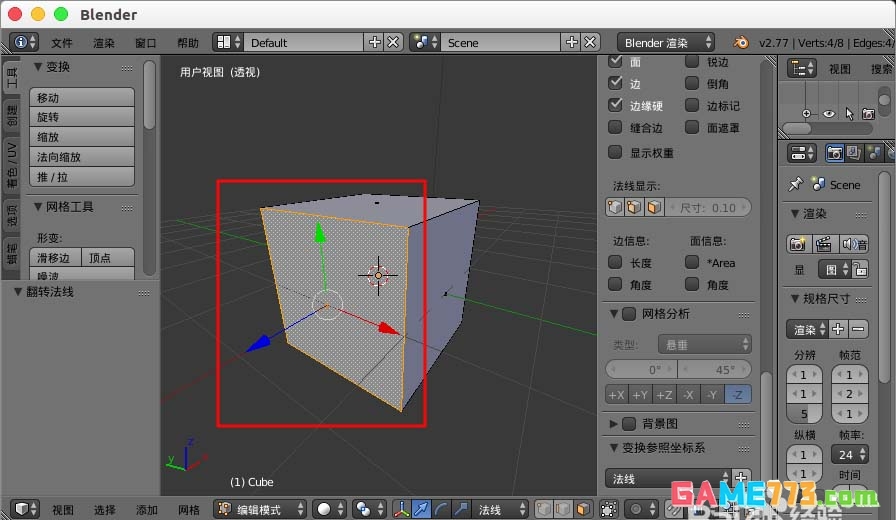Screen dimensions: 896x520
Task: Show vertex normals display icon
Action: (x=615, y=207)
